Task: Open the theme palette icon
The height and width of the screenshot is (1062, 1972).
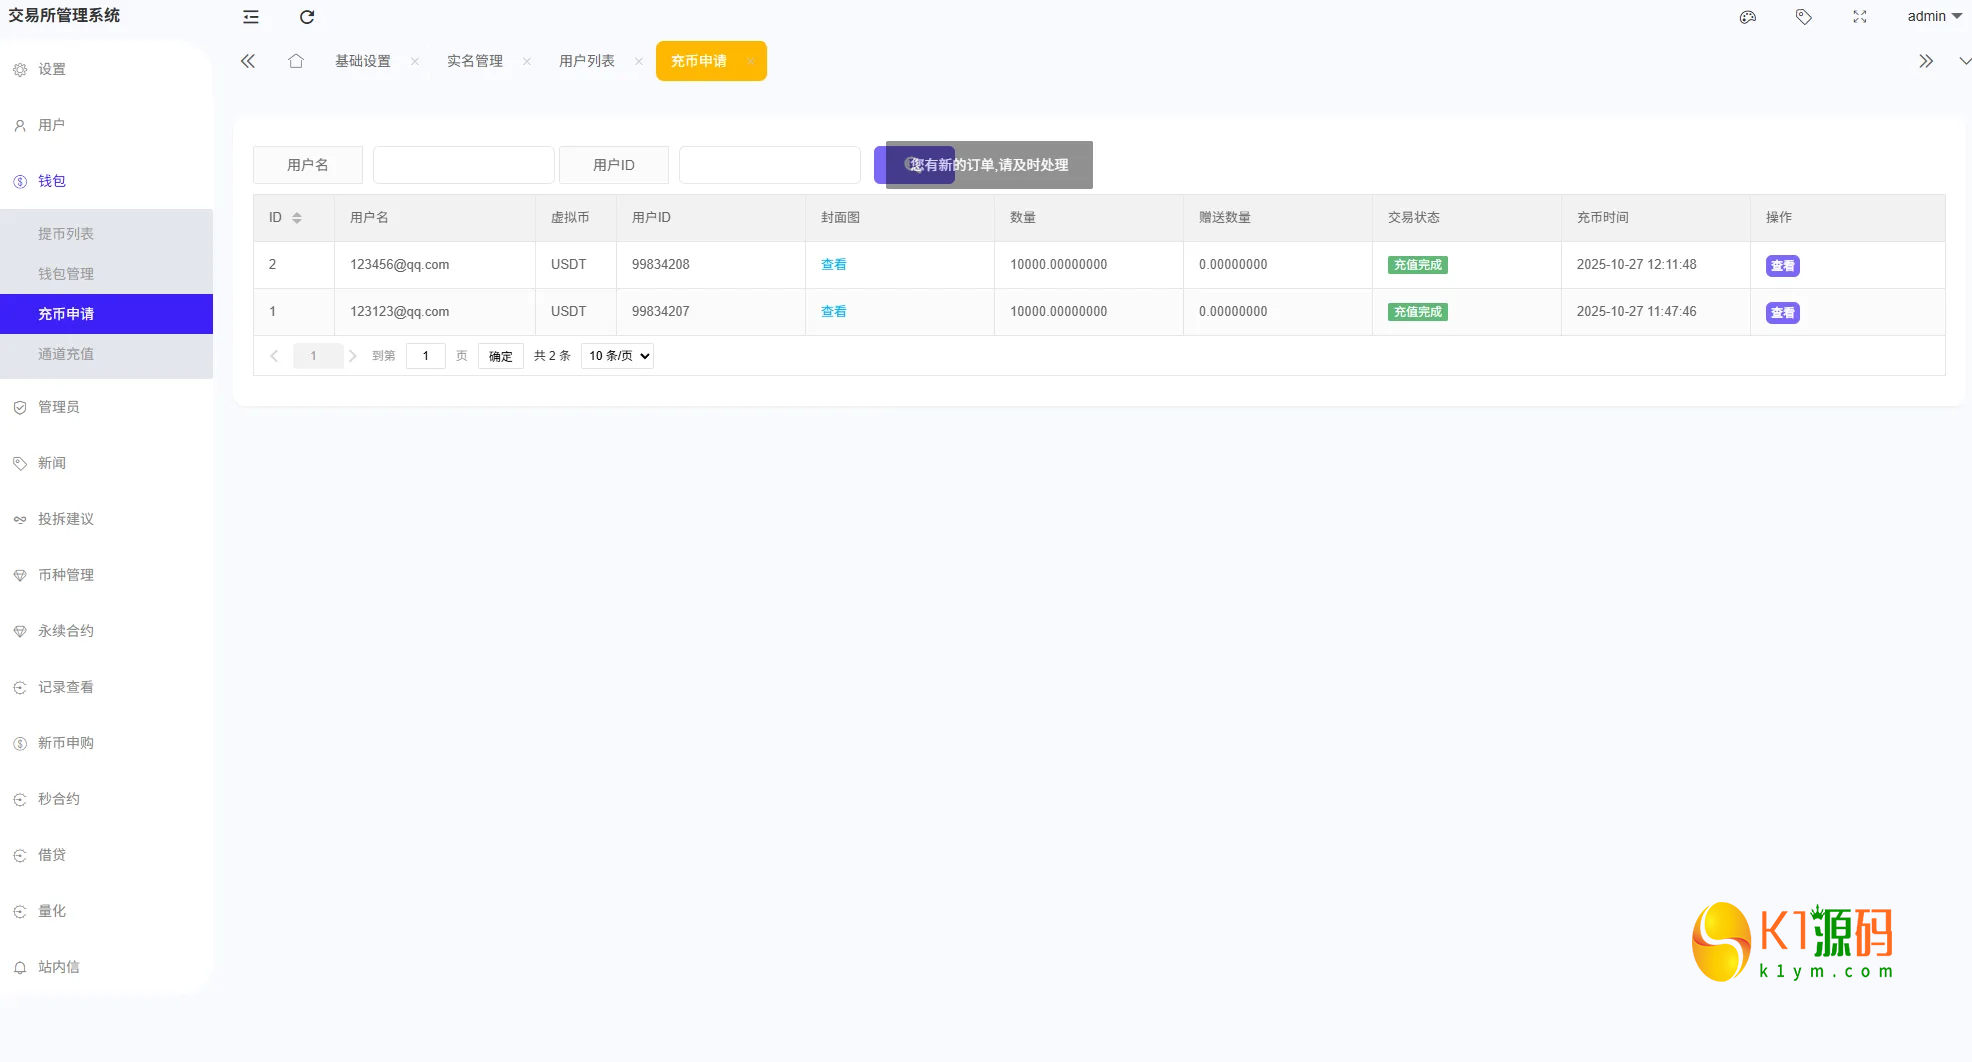Action: (x=1748, y=17)
